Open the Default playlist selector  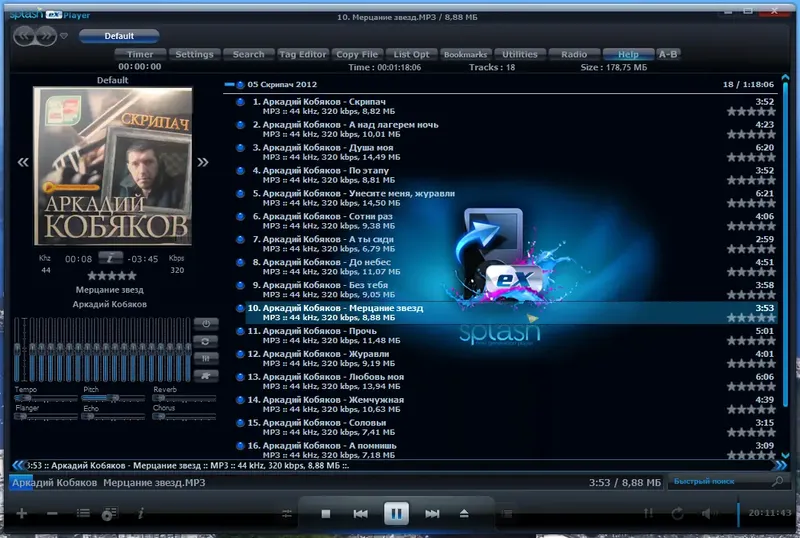tap(119, 36)
